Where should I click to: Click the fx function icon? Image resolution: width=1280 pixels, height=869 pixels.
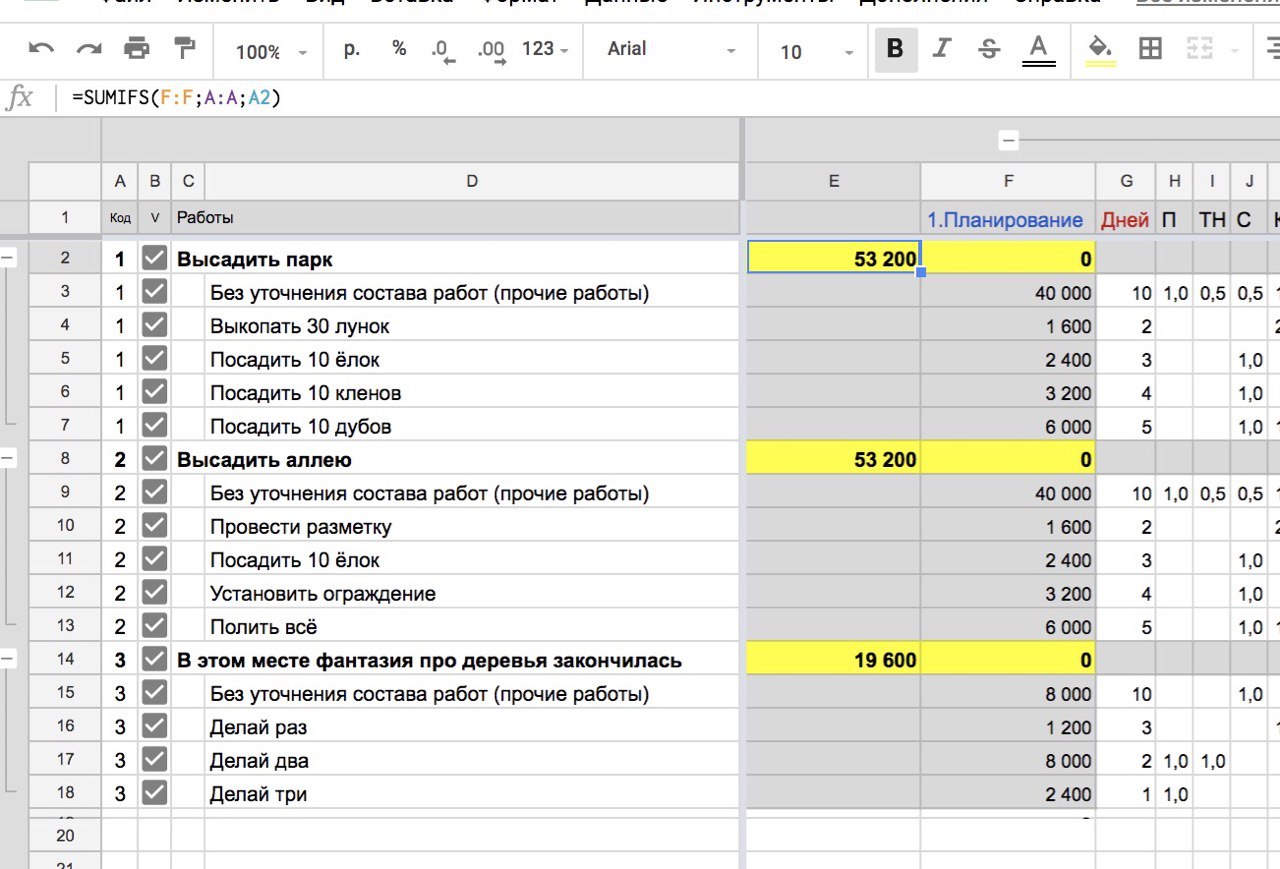tap(20, 98)
